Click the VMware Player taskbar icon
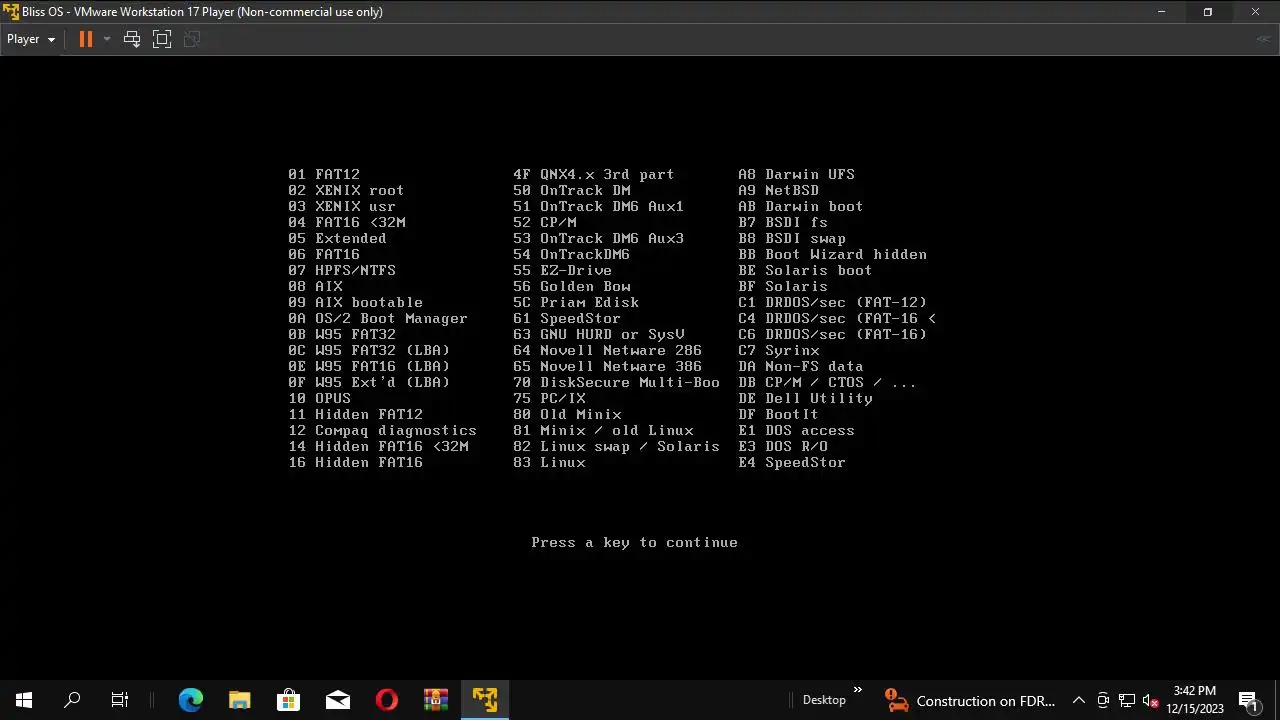The width and height of the screenshot is (1280, 720). click(485, 700)
